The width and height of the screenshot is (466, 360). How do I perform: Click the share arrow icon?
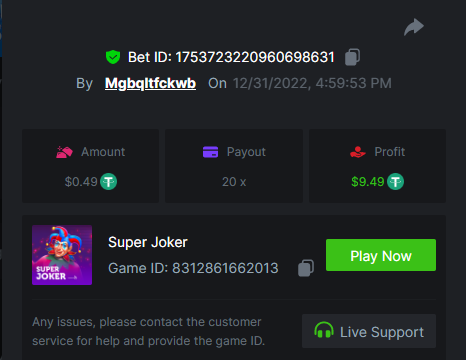414,27
